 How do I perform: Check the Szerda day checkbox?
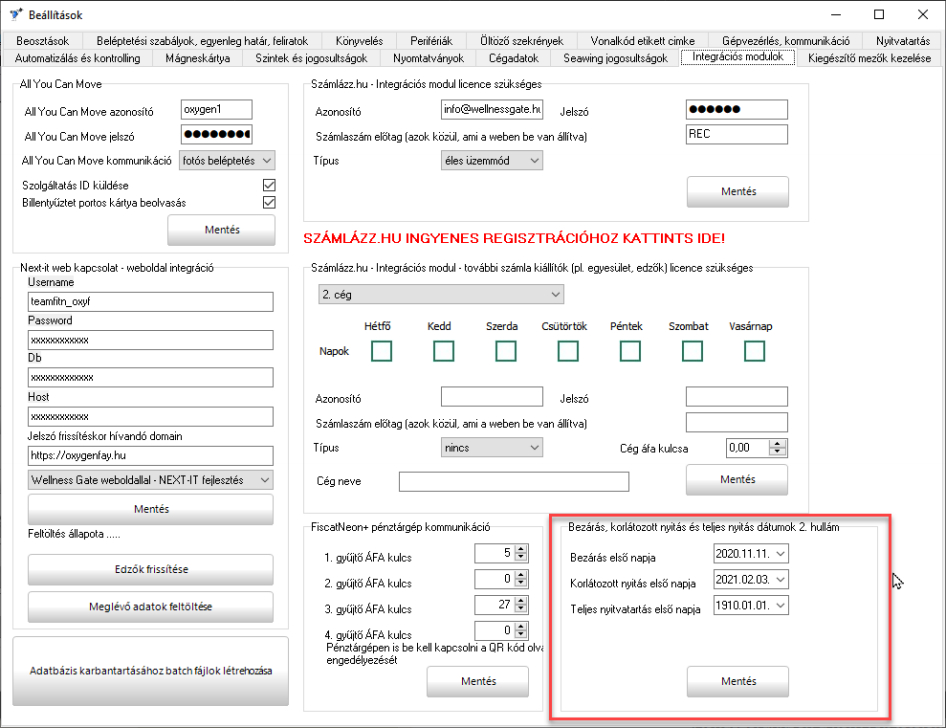[x=506, y=351]
